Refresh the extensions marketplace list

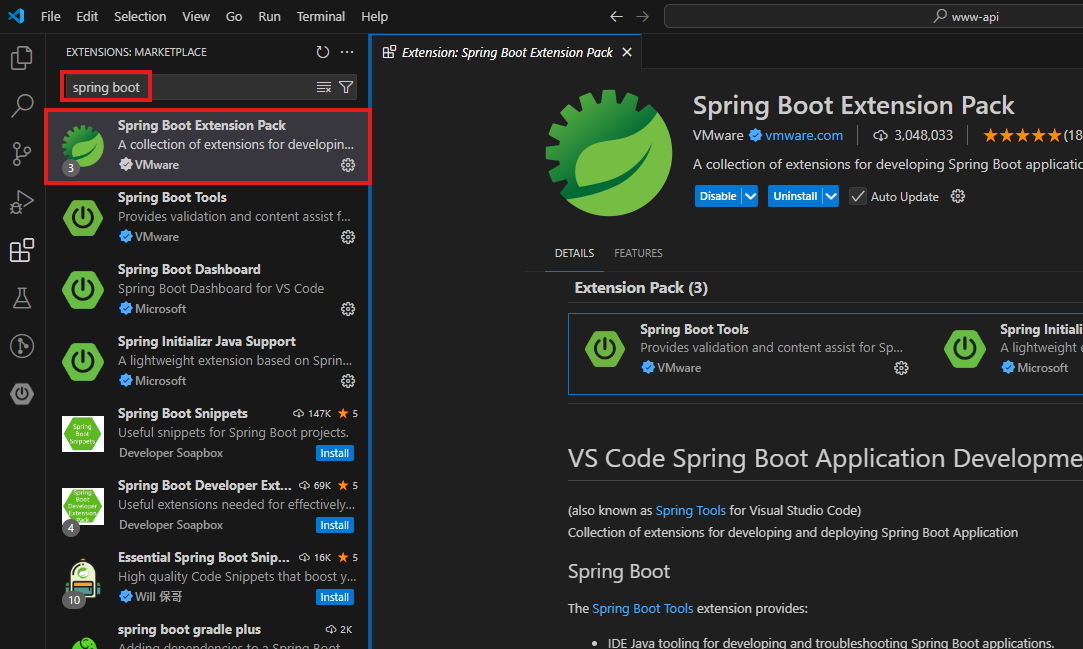click(x=323, y=52)
